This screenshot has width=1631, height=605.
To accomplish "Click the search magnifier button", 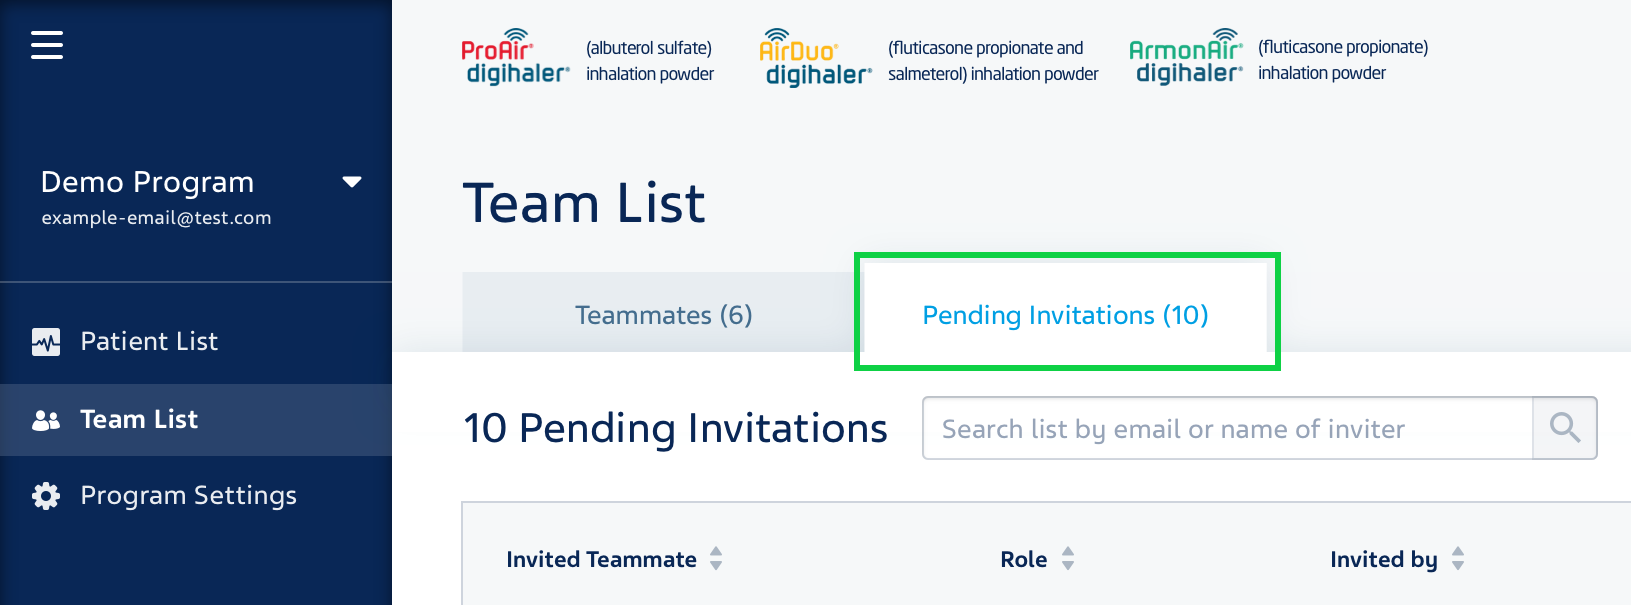I will tap(1565, 428).
